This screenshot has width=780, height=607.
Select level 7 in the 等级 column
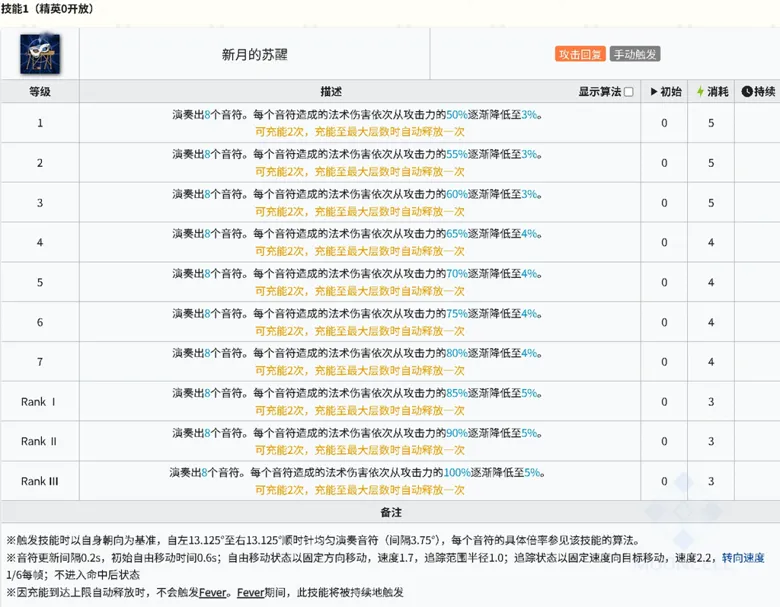coord(40,362)
